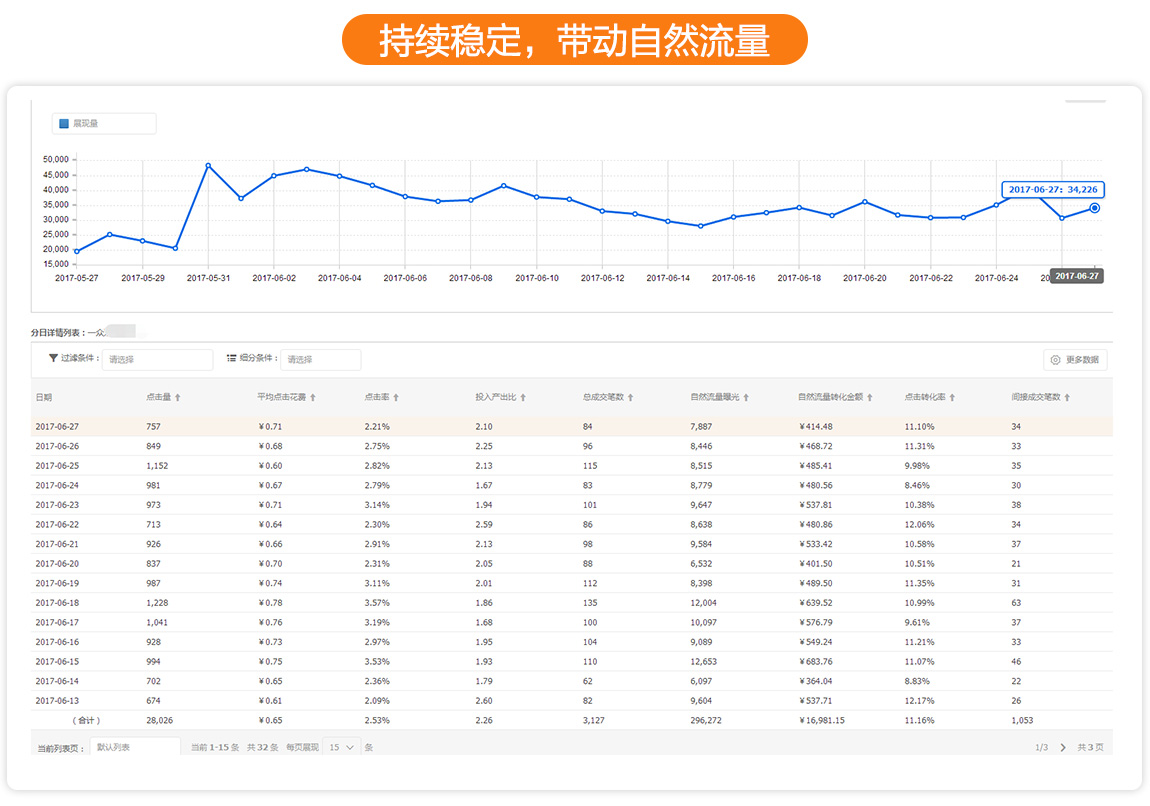Click the funnel icon beside 过滤条件
Image resolution: width=1150 pixels, height=806 pixels.
pos(53,358)
